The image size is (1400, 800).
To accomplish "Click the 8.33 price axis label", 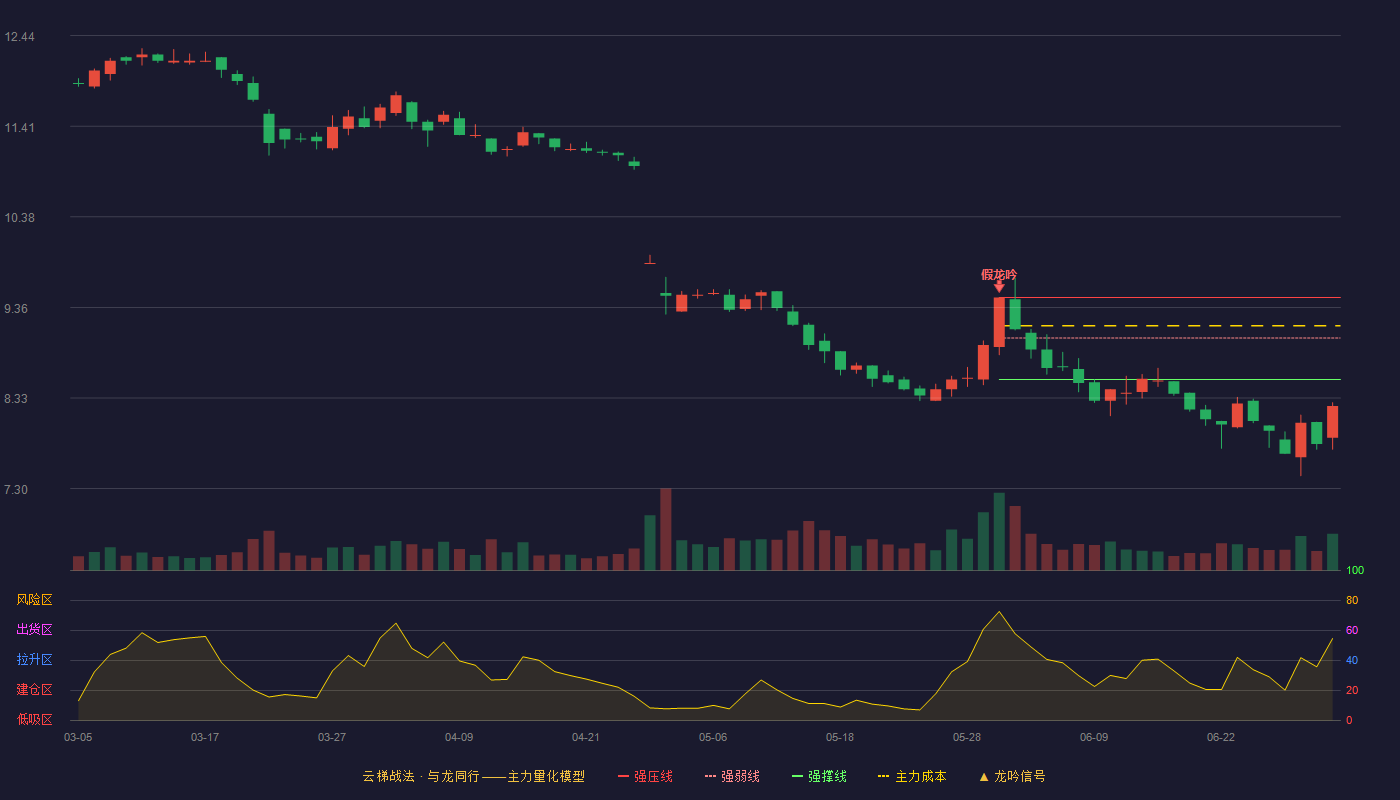I will point(16,399).
